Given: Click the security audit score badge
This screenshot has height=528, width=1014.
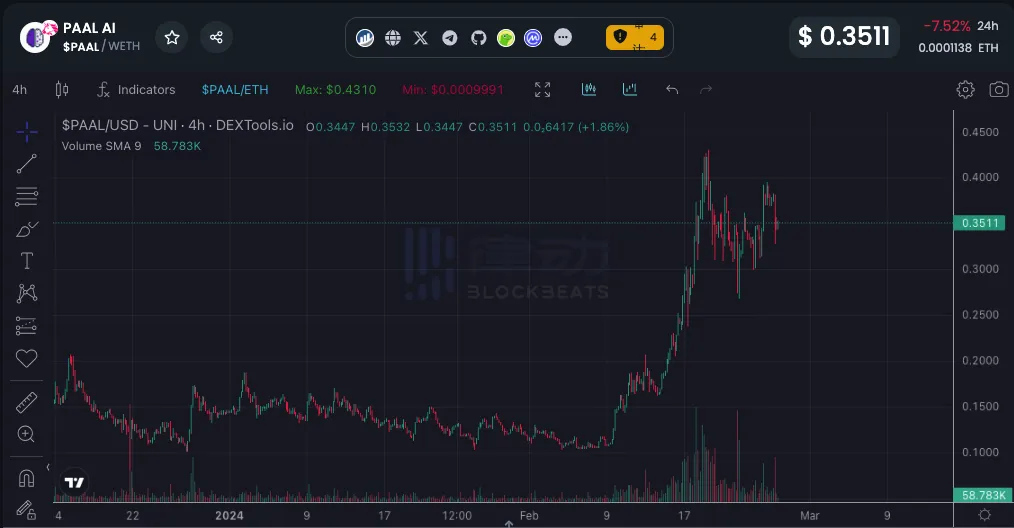Looking at the screenshot, I should coord(634,38).
